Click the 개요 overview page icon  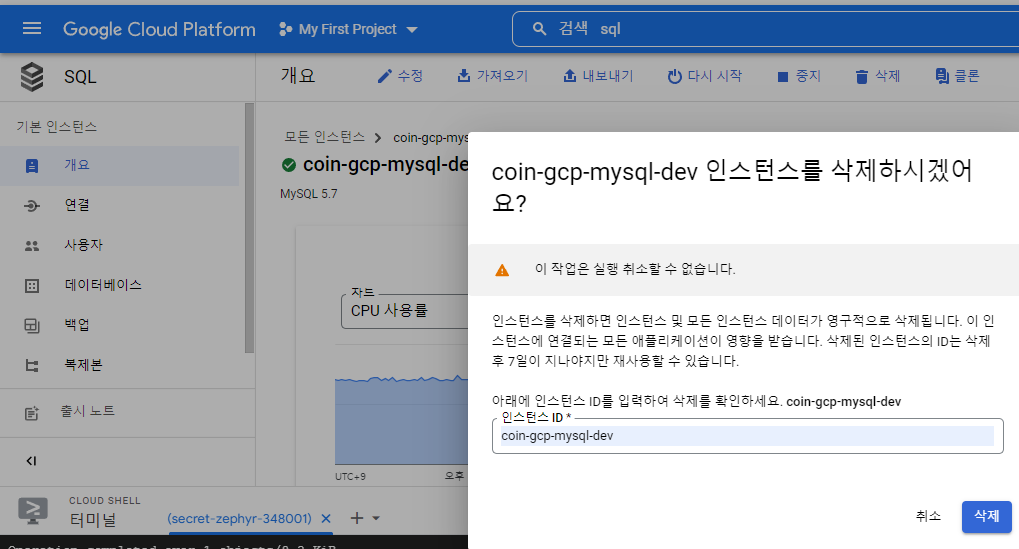32,166
